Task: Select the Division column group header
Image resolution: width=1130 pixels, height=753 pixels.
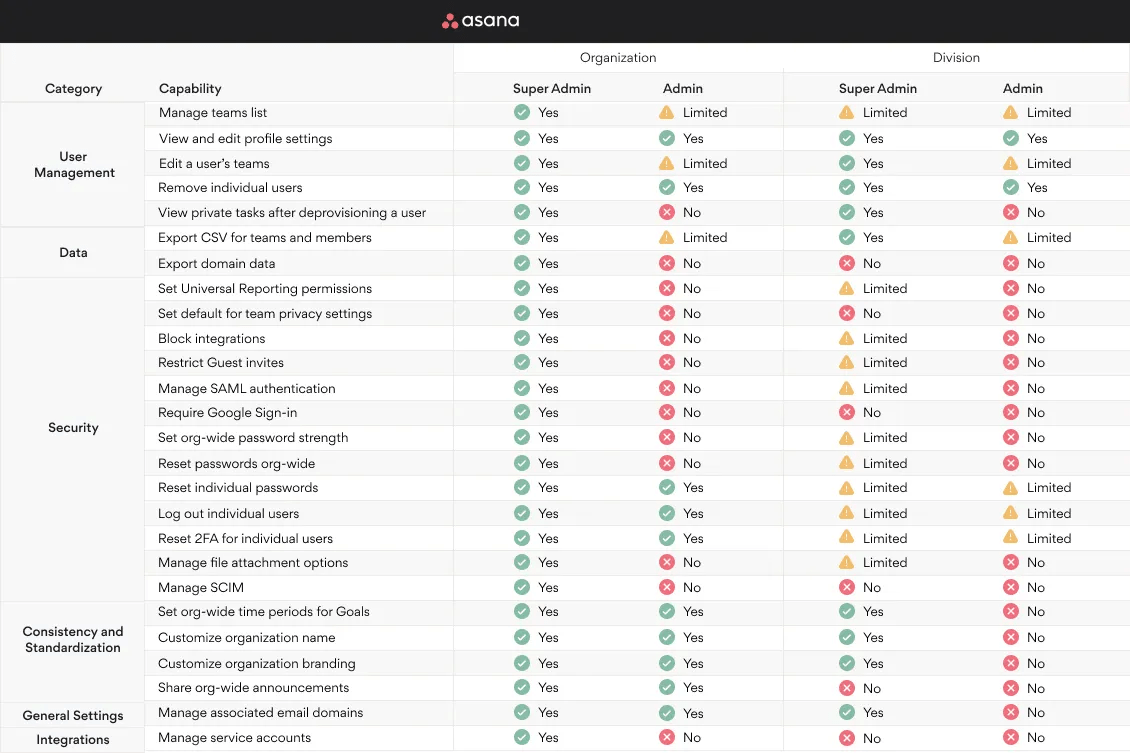Action: [956, 58]
